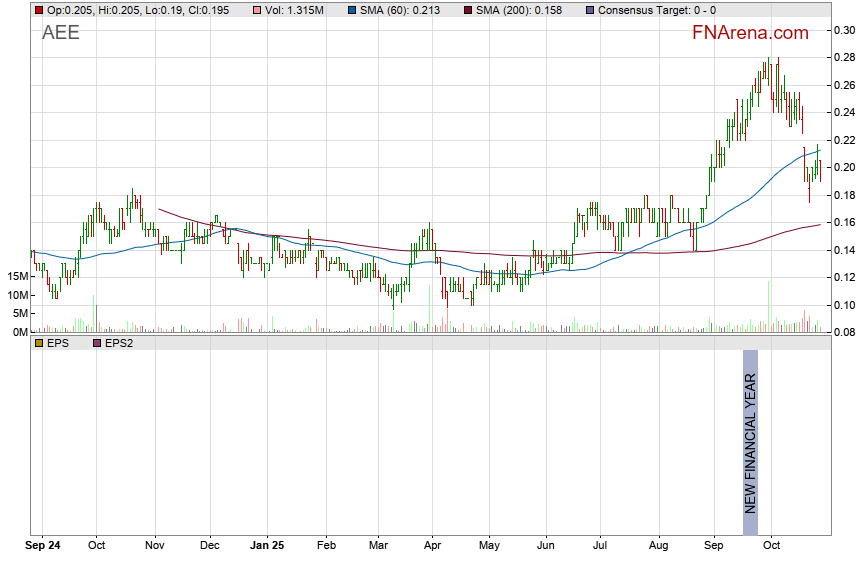Click the red OHLC legend swatch
The width and height of the screenshot is (859, 566).
39,9
